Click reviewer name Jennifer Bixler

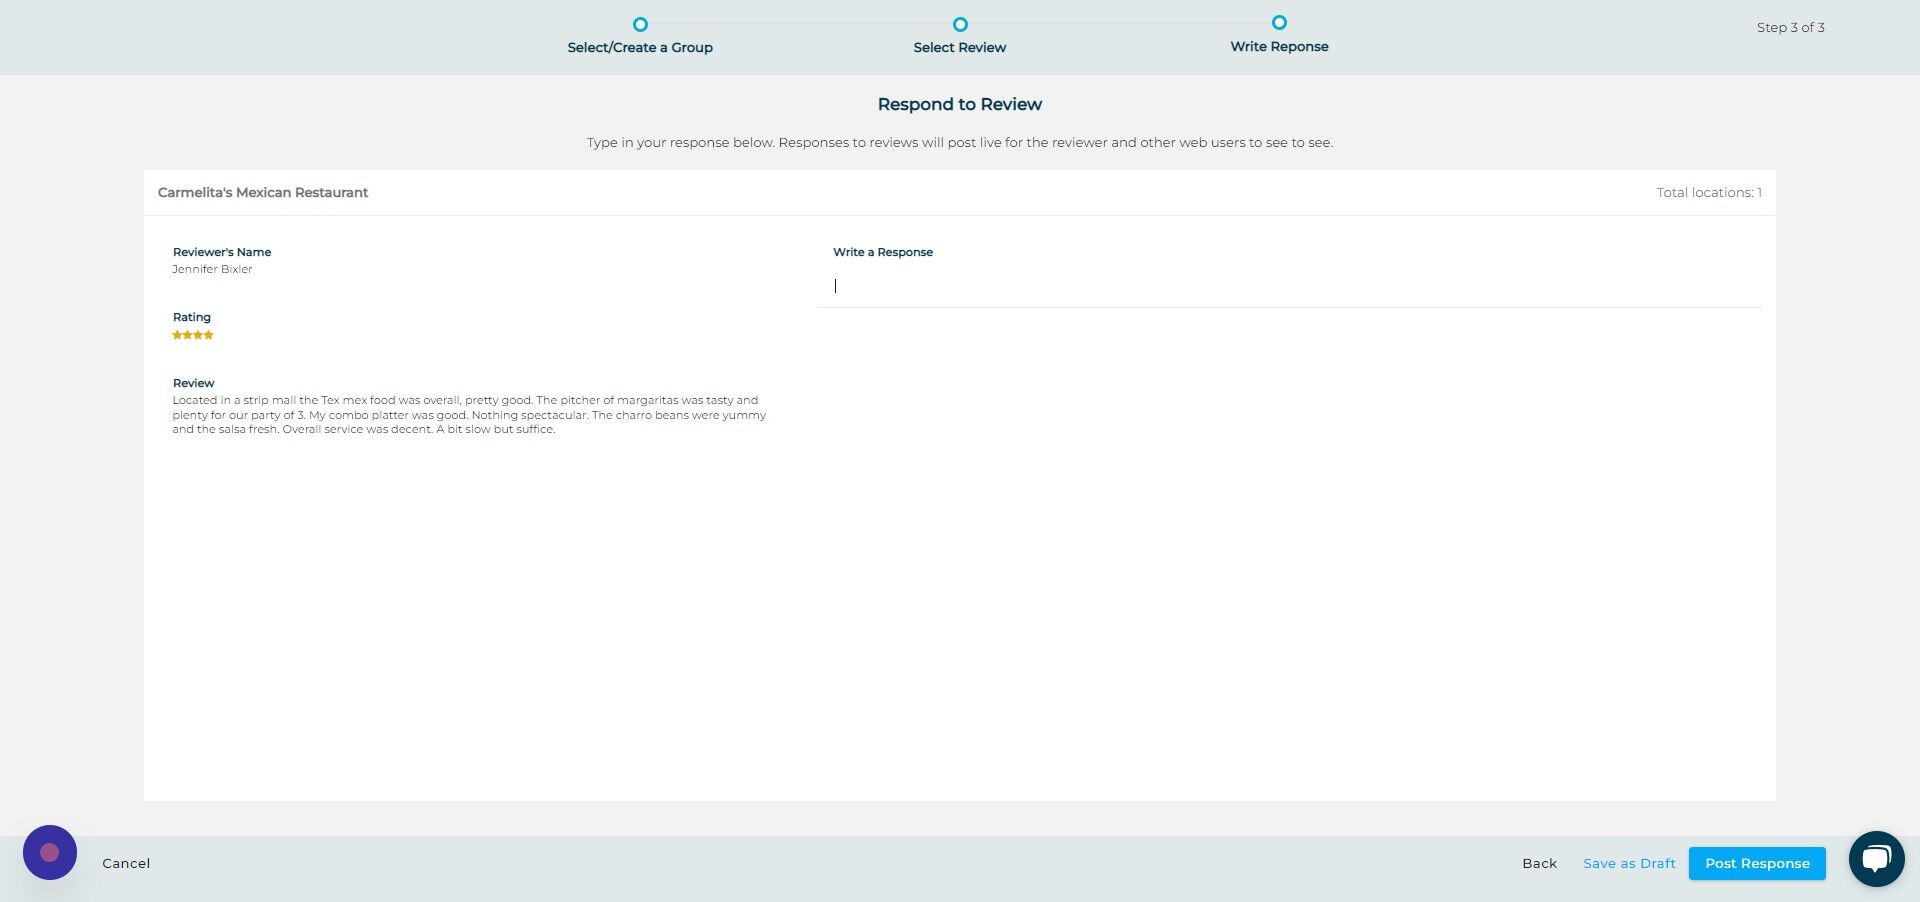click(x=212, y=269)
